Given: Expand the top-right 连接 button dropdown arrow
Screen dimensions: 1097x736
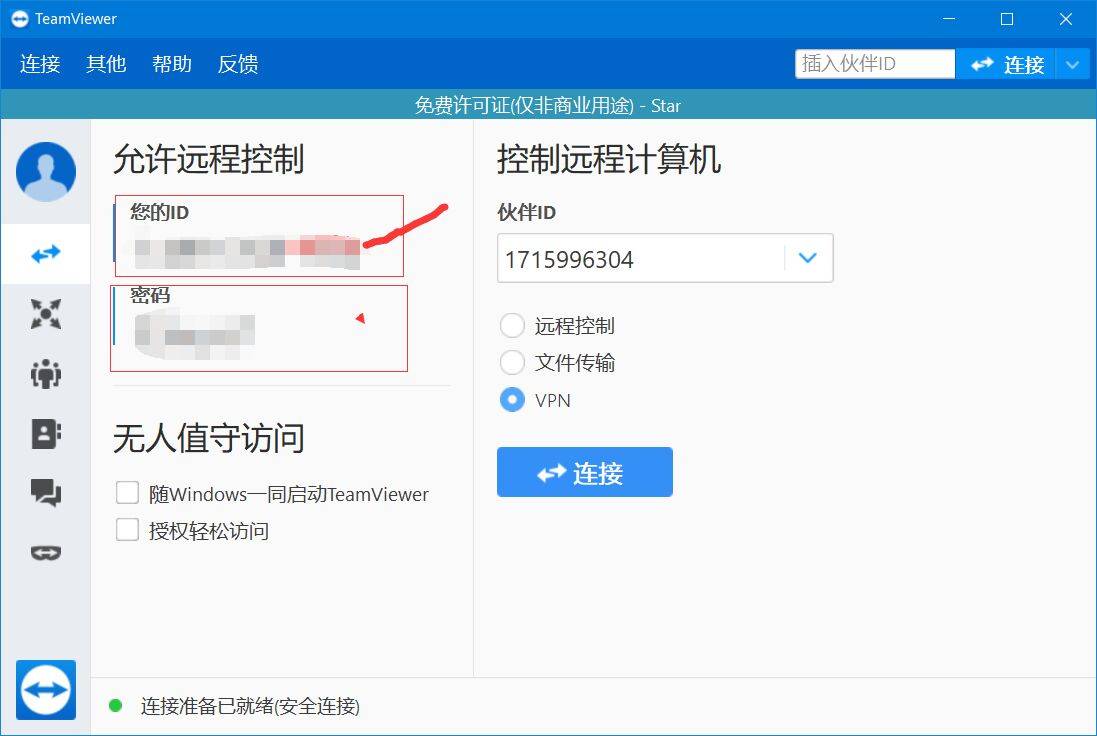Looking at the screenshot, I should (x=1073, y=64).
